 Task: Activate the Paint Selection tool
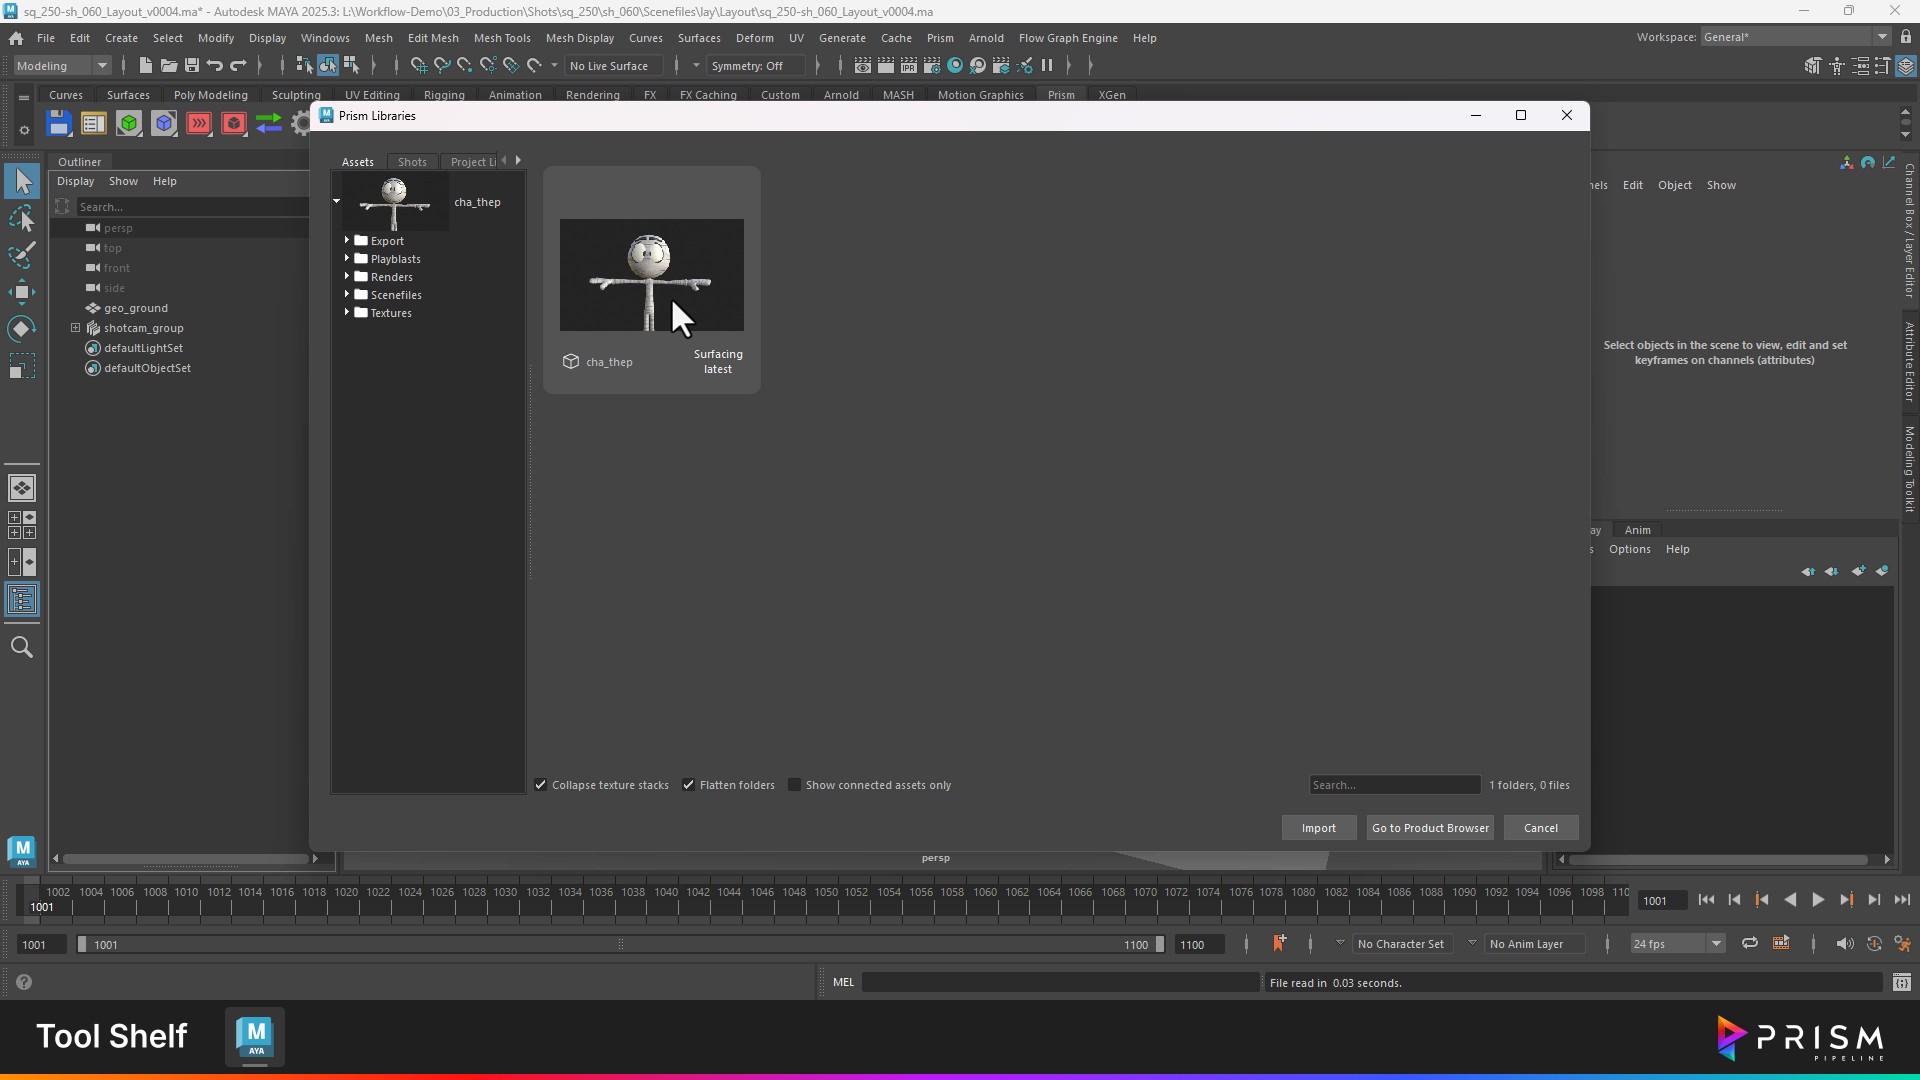point(22,255)
